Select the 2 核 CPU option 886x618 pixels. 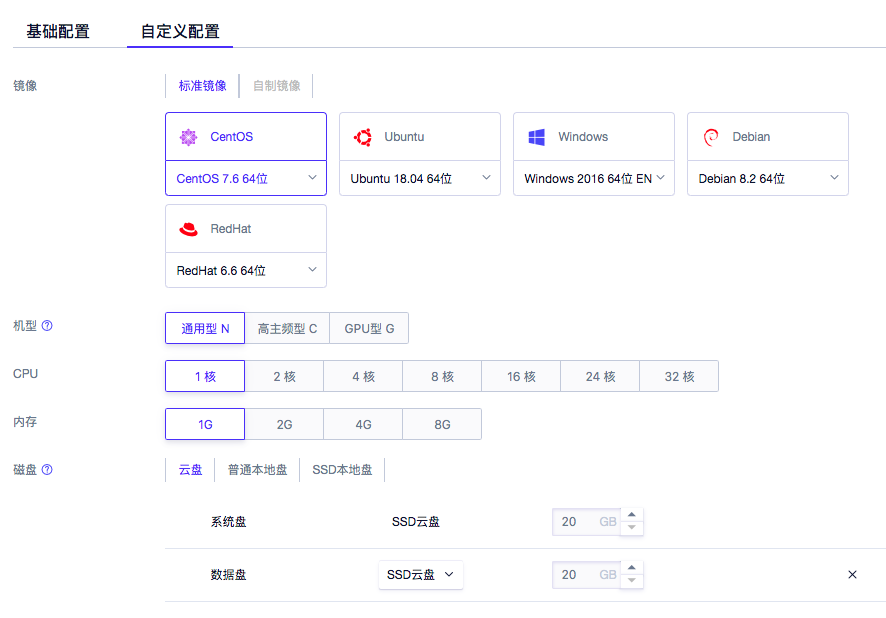click(284, 377)
